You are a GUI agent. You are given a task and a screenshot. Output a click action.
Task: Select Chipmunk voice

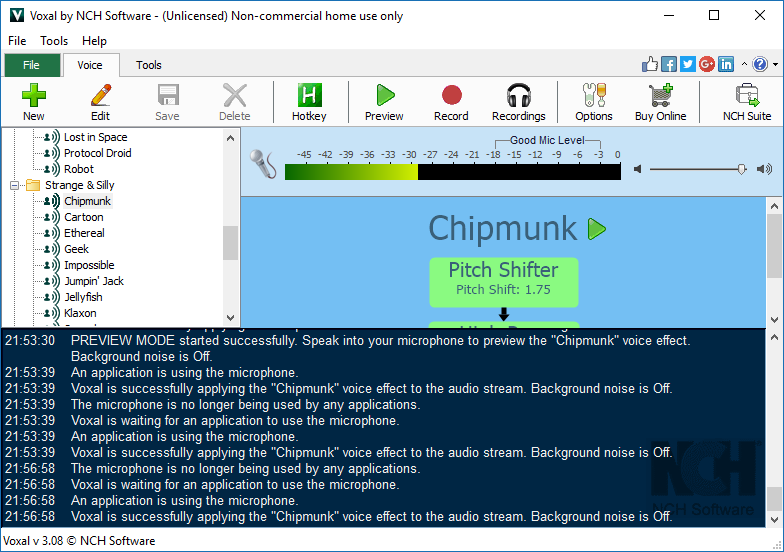pos(88,201)
